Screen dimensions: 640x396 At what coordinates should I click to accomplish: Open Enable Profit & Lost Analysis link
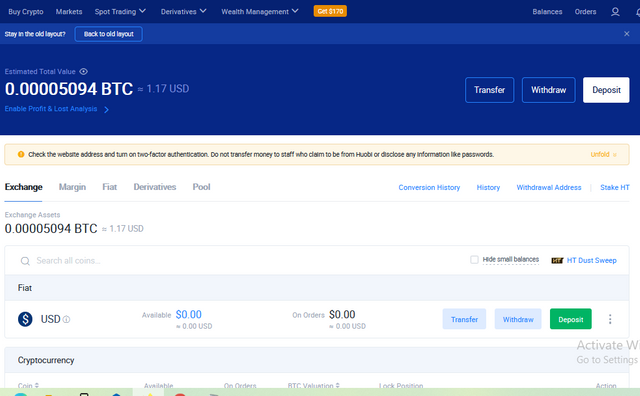point(51,109)
